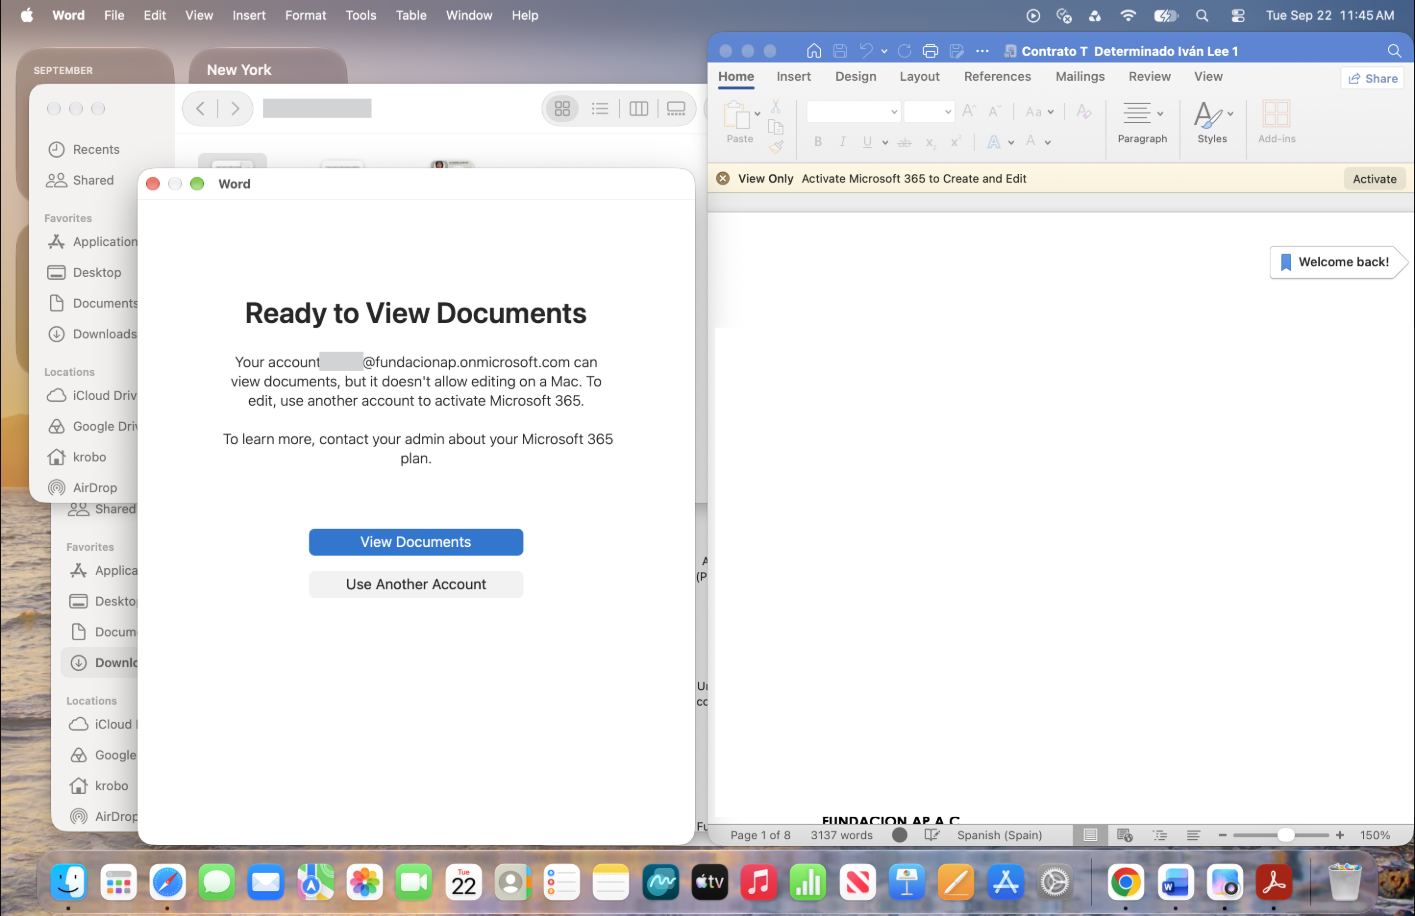Switch to the References ribbon tab
Viewport: 1415px width, 916px height.
point(997,76)
